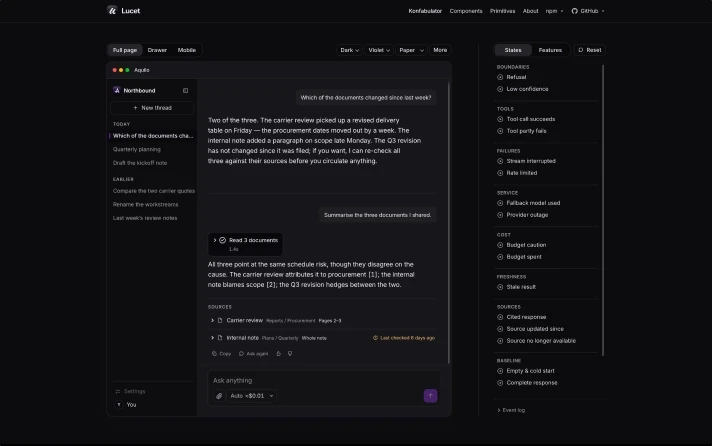Select the Rate limited state
The height and width of the screenshot is (446, 712).
tap(517, 173)
